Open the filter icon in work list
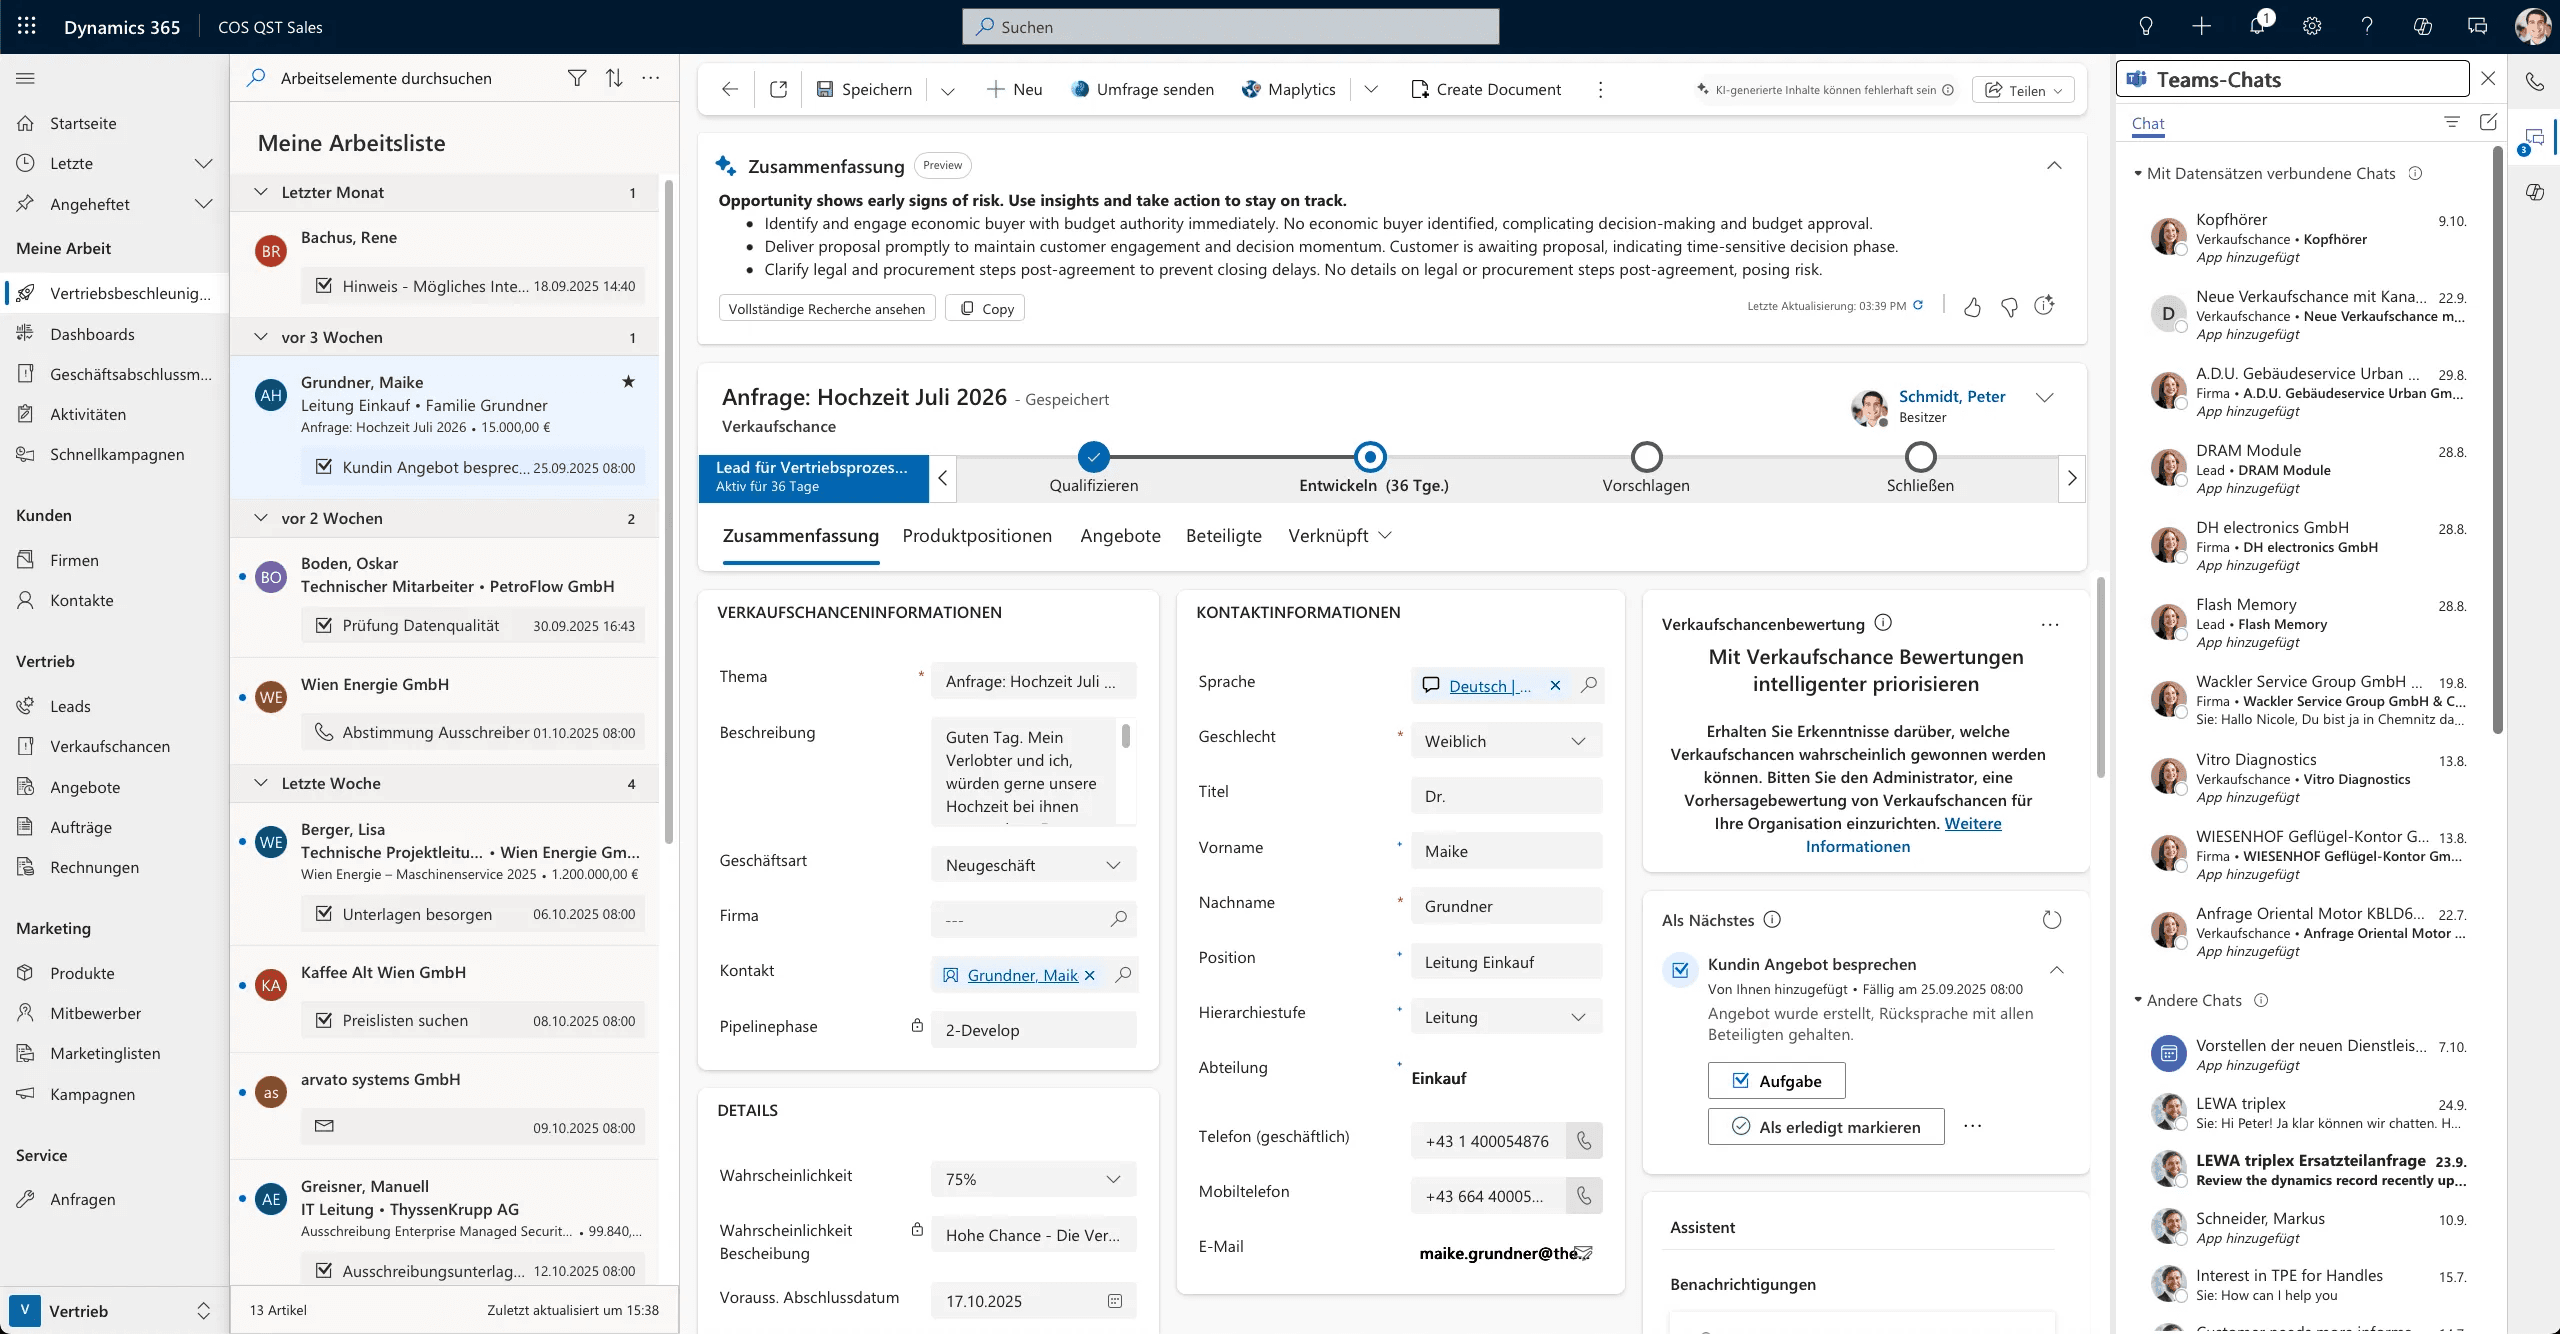The width and height of the screenshot is (2560, 1334). (577, 78)
